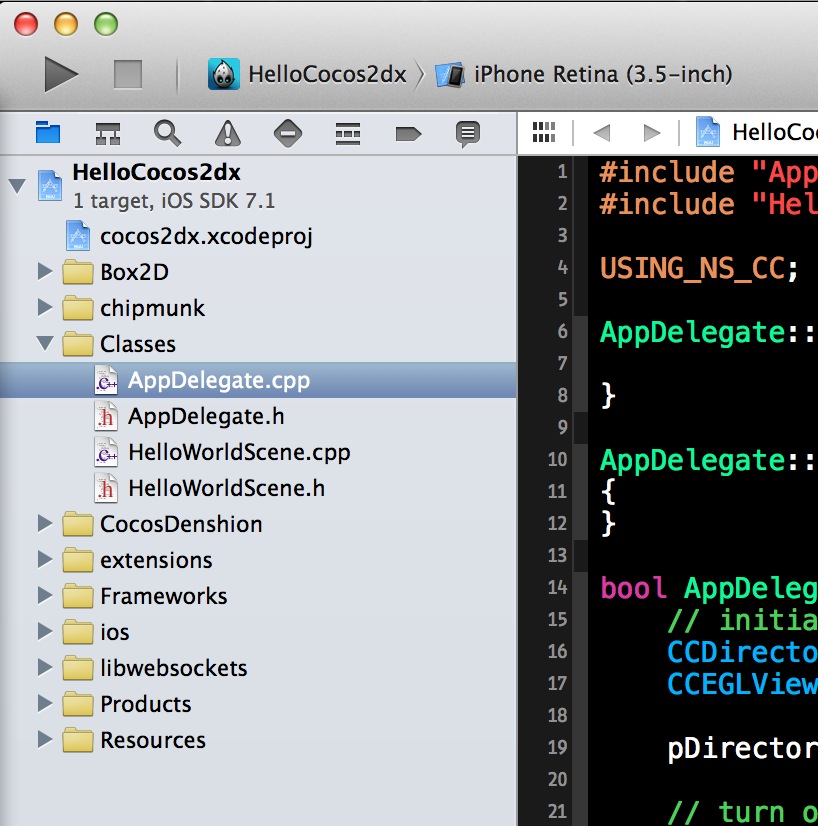Expand the extensions folder
Image resolution: width=818 pixels, height=826 pixels.
45,559
